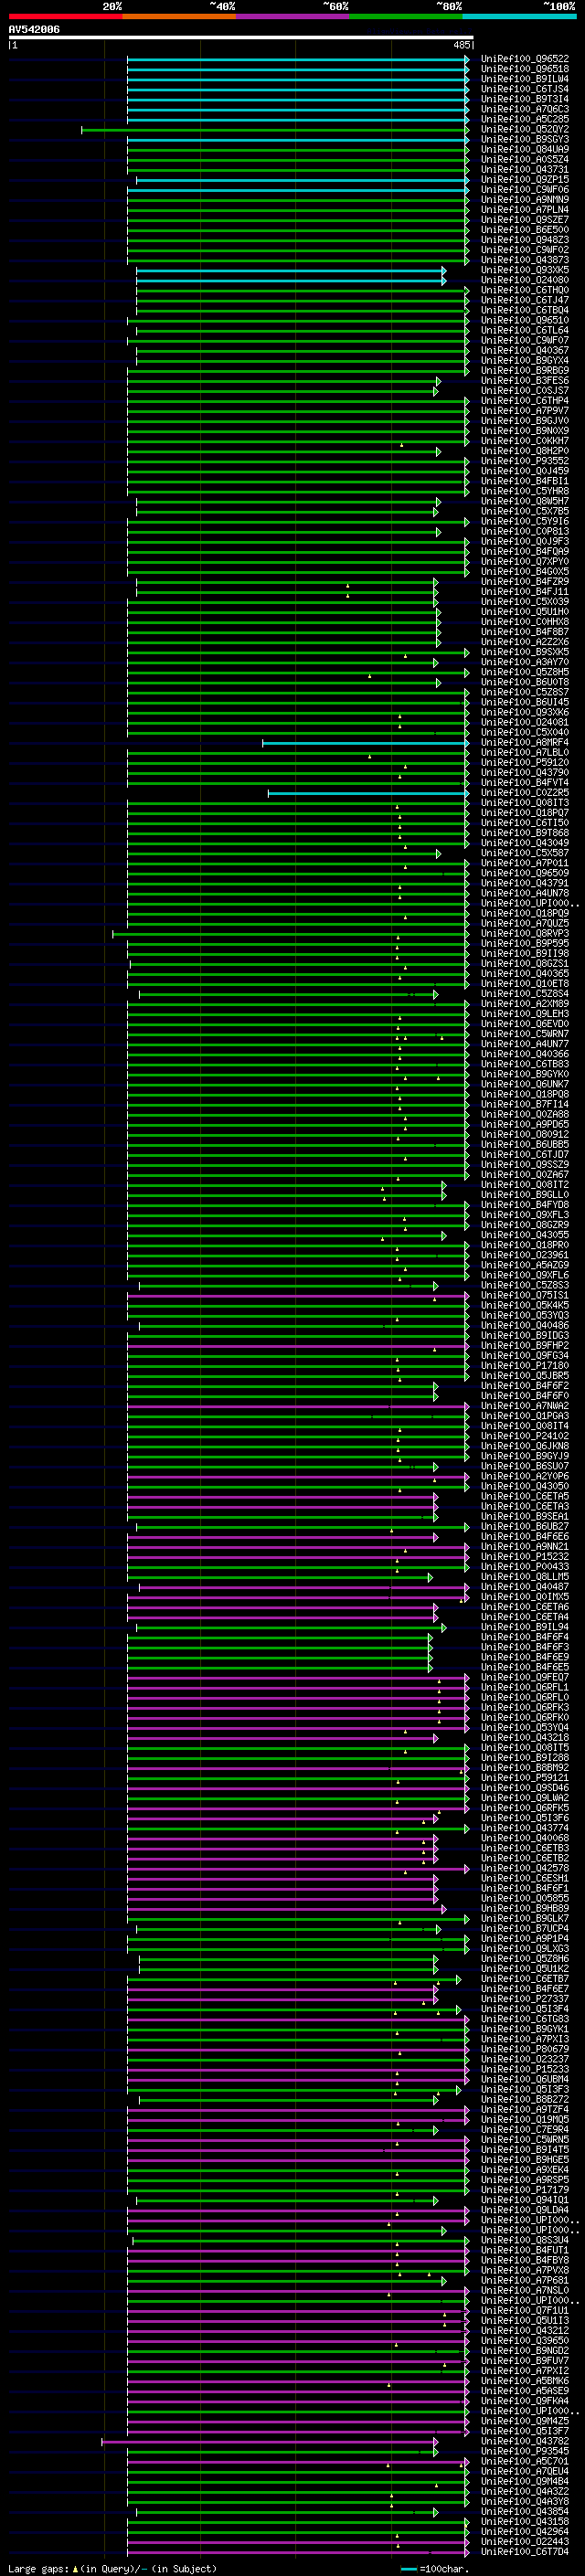Image resolution: width=585 pixels, height=2576 pixels.
Task: Open hit UniRef100_C6TJS4
Action: click(x=524, y=89)
